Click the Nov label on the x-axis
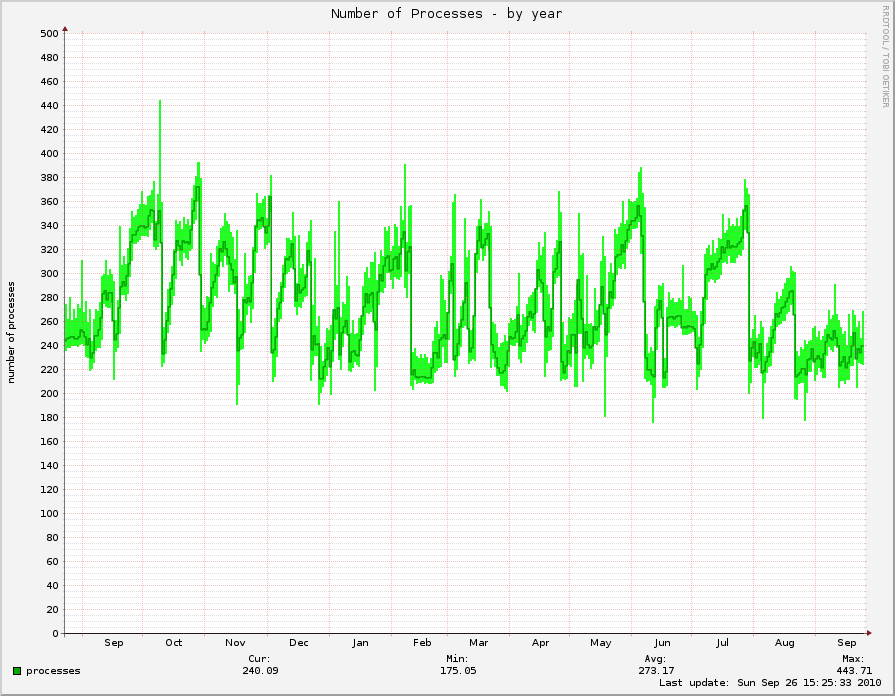The image size is (895, 696). tap(235, 642)
